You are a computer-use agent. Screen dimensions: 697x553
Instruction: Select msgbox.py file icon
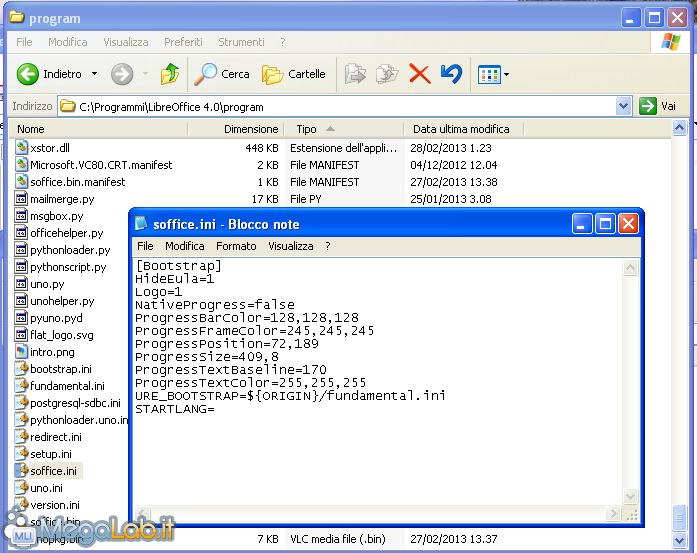click(21, 216)
